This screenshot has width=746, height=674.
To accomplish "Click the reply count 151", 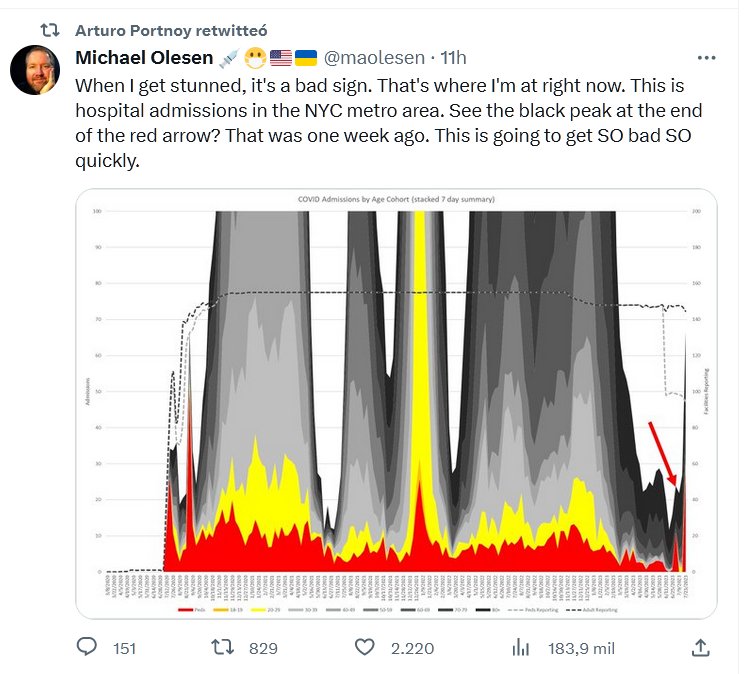I will pyautogui.click(x=124, y=649).
